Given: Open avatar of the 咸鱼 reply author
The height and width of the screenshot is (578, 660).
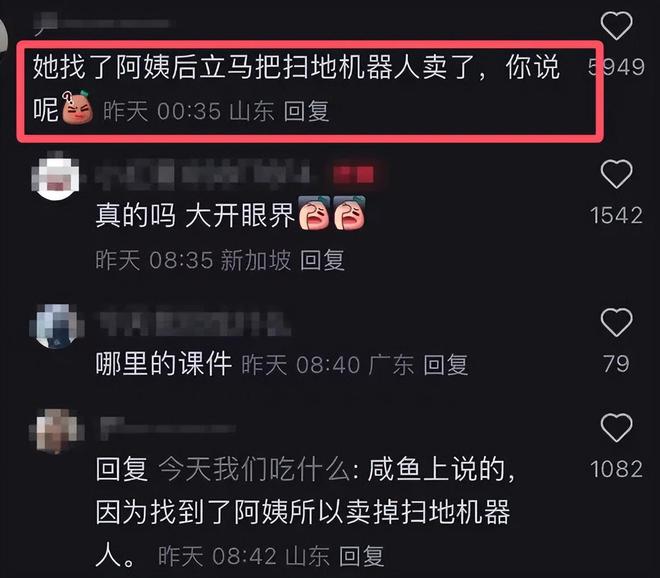Looking at the screenshot, I should pyautogui.click(x=56, y=430).
